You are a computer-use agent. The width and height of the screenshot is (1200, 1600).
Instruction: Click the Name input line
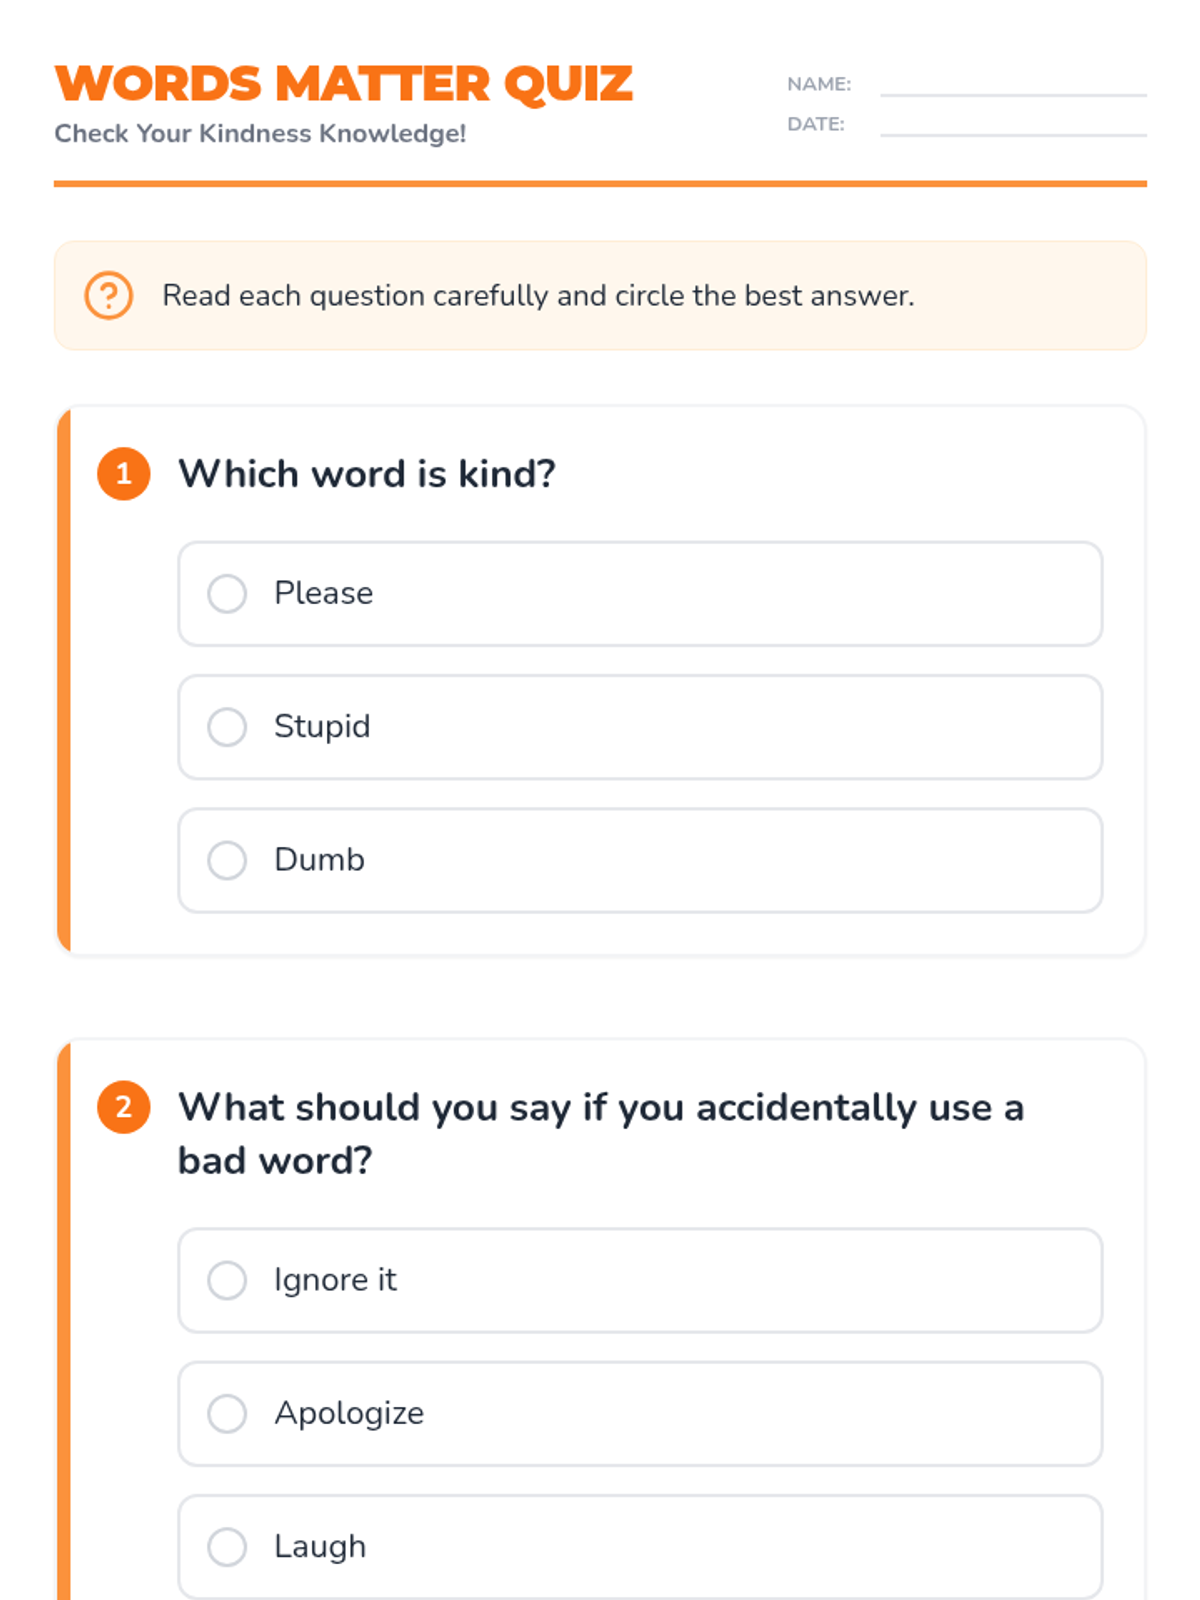pyautogui.click(x=1012, y=86)
